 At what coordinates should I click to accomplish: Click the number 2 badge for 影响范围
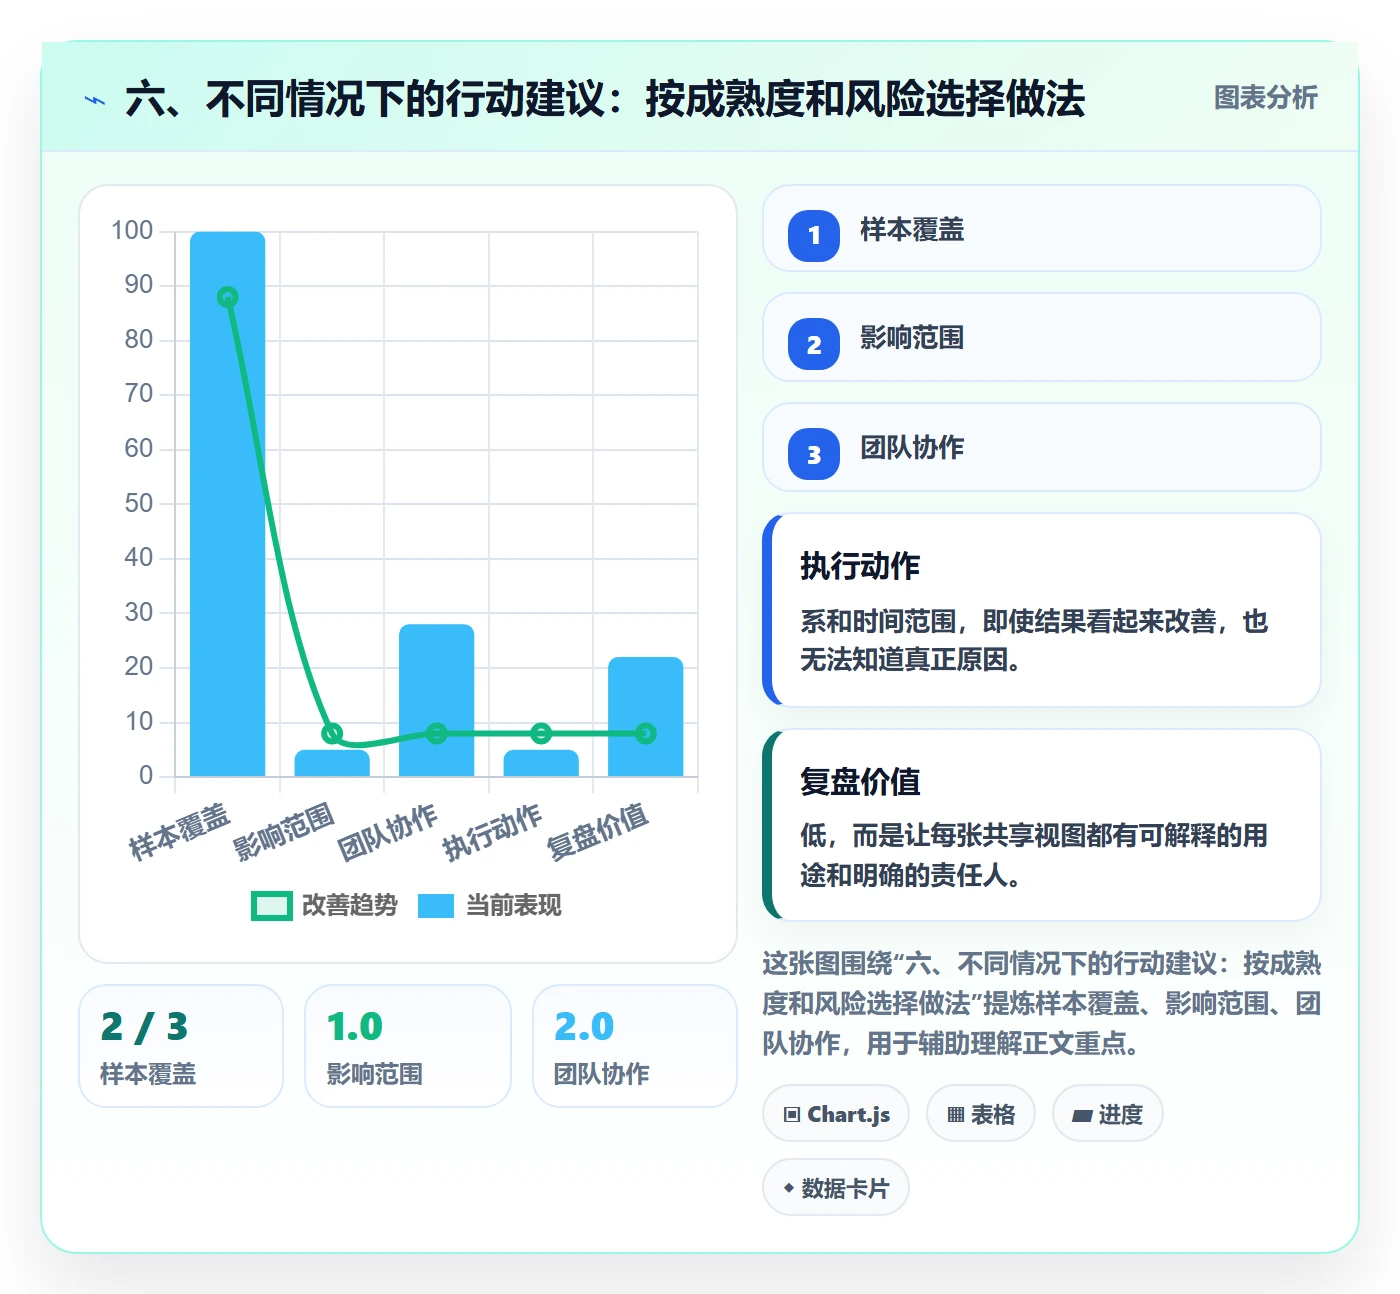tap(814, 345)
